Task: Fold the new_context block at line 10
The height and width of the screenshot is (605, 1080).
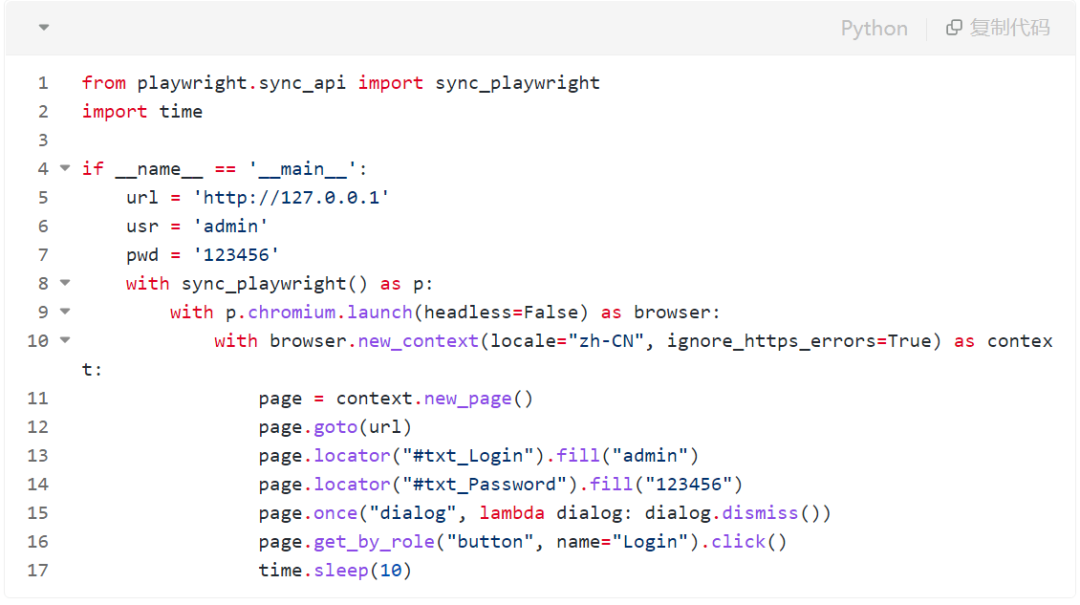Action: [x=65, y=340]
